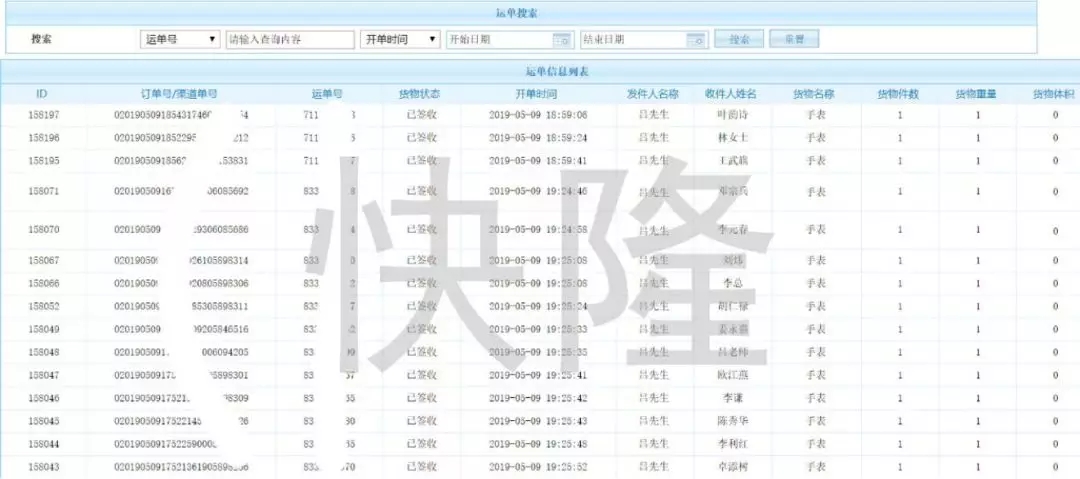Click the 请输入查询内容 search input field
Viewport: 1080px width, 479px height.
pyautogui.click(x=290, y=39)
